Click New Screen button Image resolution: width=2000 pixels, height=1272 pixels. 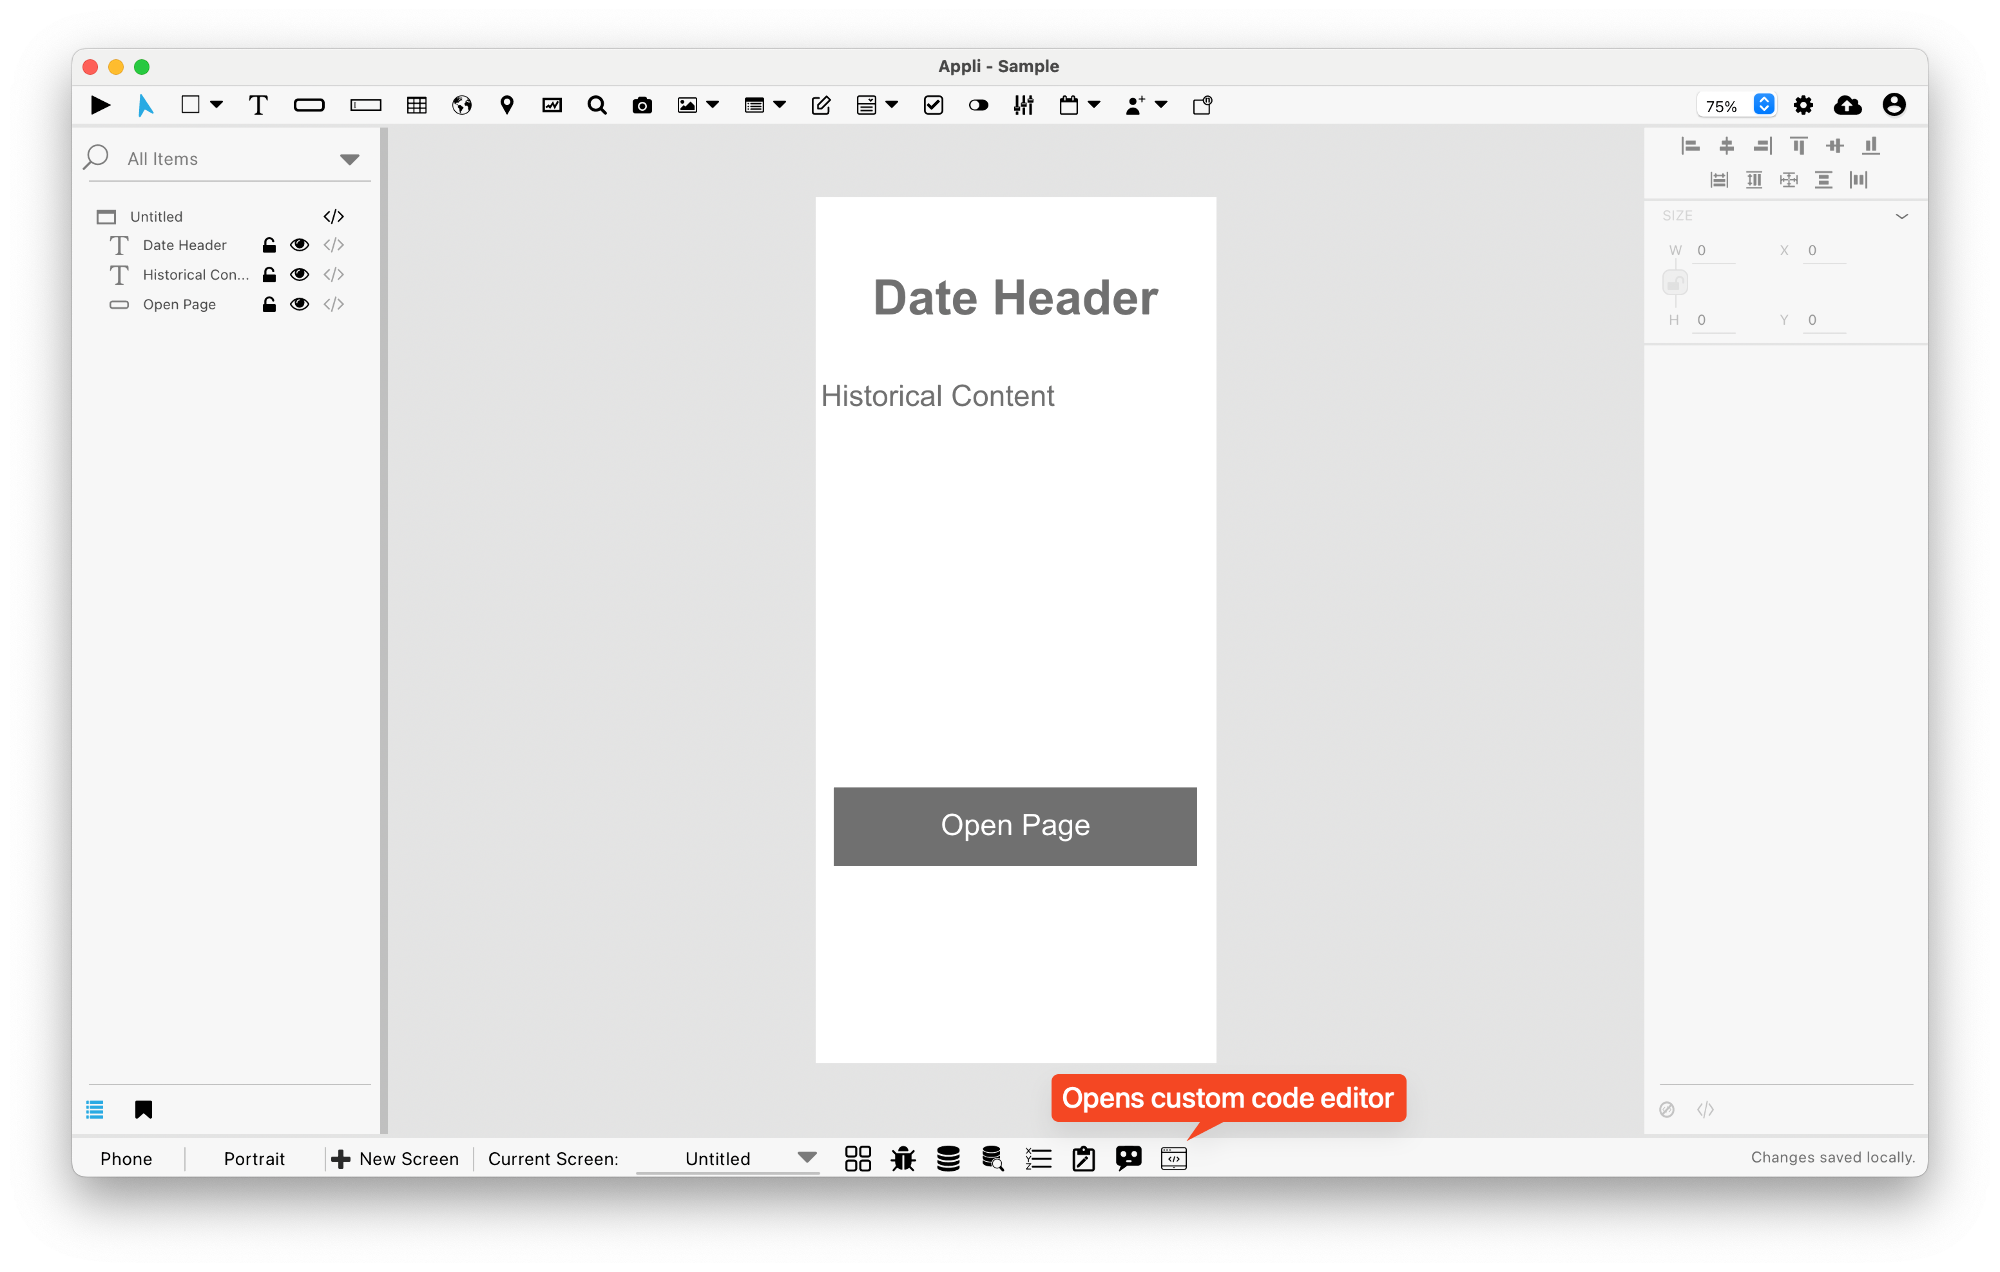click(x=395, y=1158)
